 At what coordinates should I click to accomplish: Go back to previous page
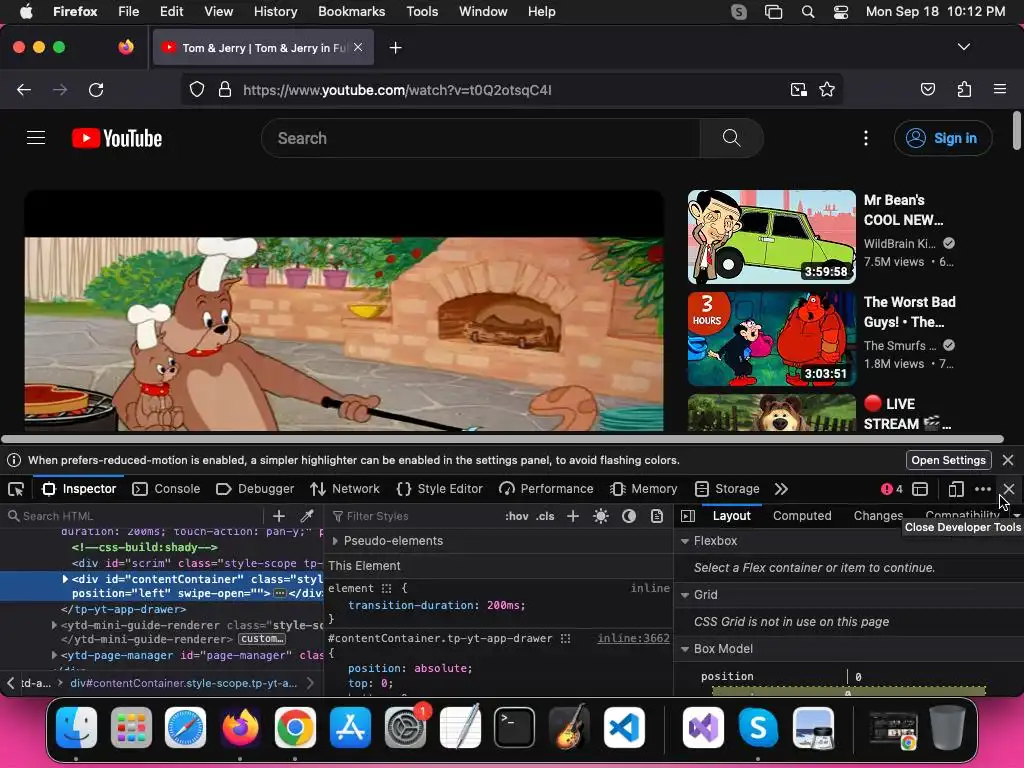[x=24, y=90]
